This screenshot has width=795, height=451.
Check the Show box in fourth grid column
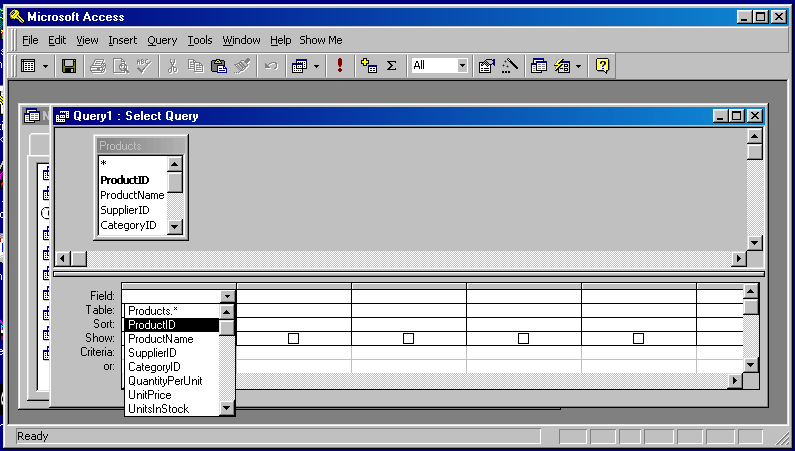(x=523, y=338)
